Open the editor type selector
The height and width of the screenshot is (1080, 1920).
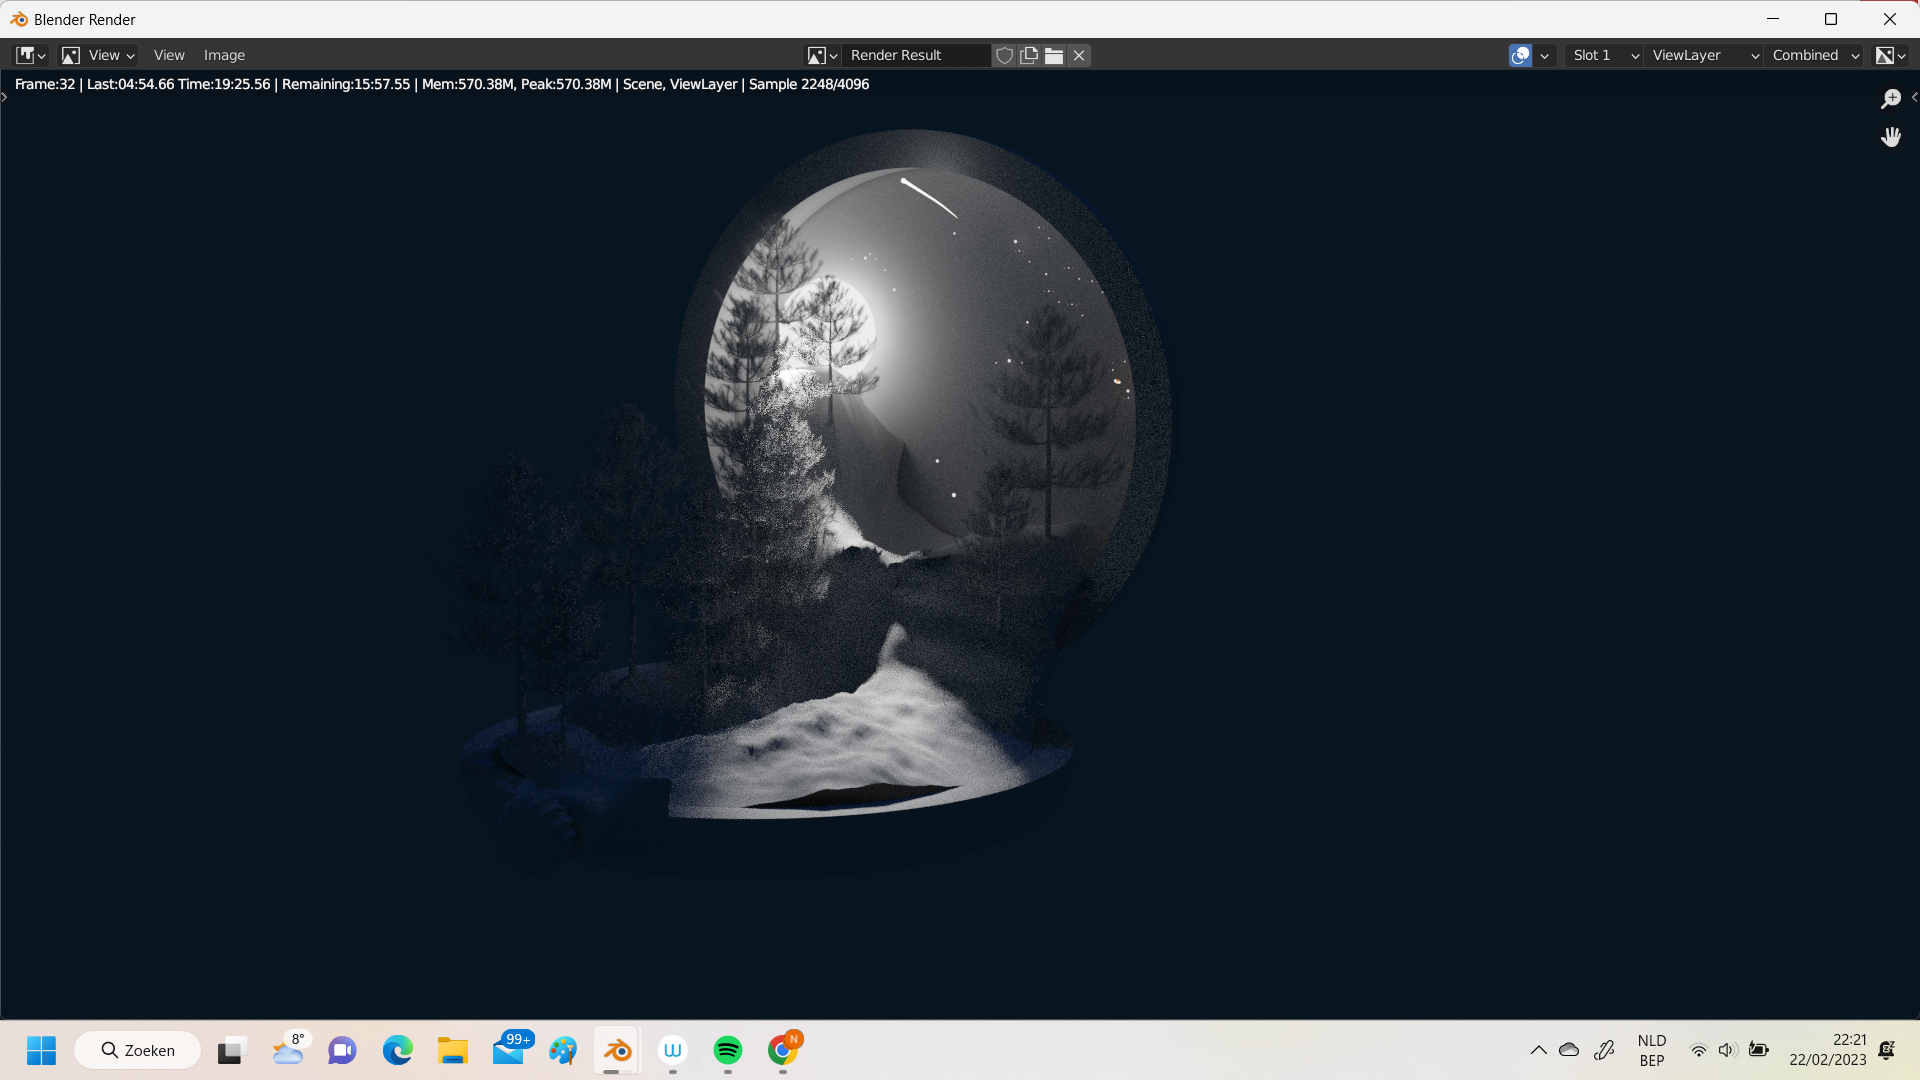(31, 55)
